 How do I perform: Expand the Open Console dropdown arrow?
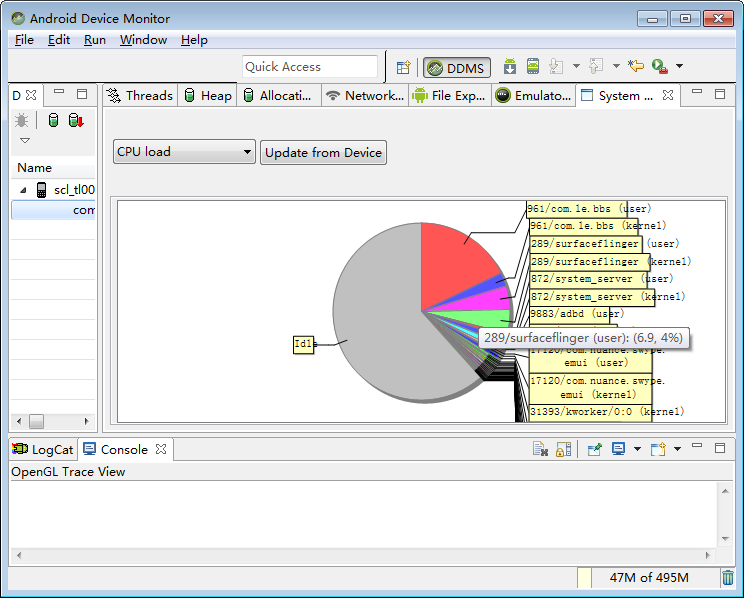678,448
